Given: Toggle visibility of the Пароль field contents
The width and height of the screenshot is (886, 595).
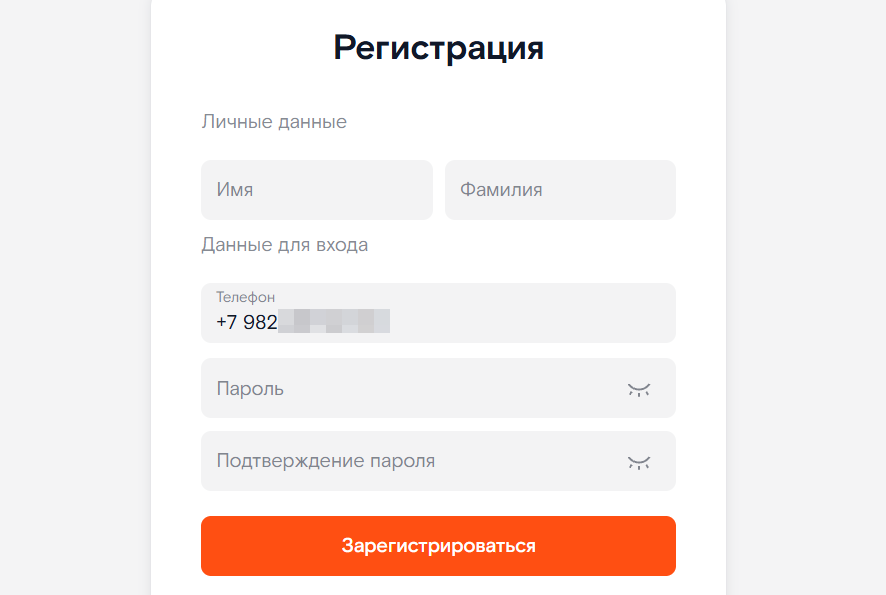Looking at the screenshot, I should pos(639,388).
